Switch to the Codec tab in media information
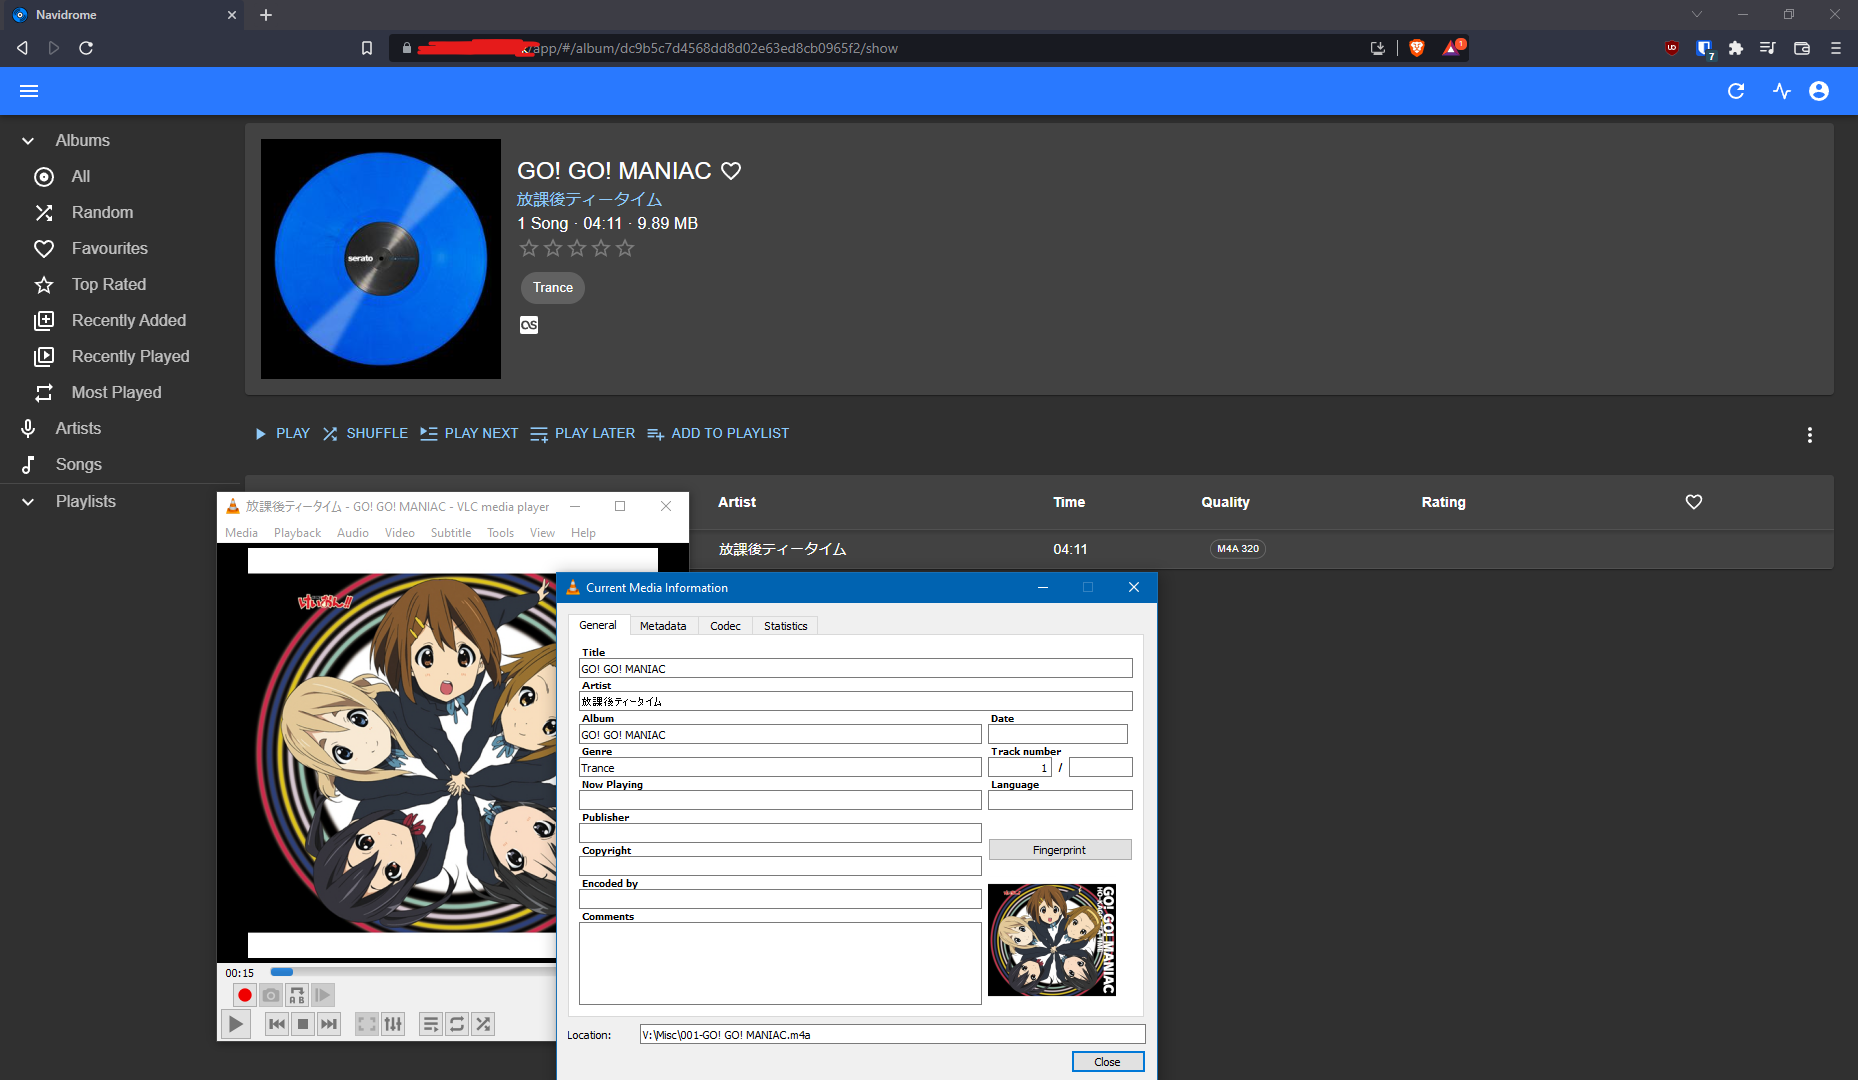1858x1080 pixels. 725,625
